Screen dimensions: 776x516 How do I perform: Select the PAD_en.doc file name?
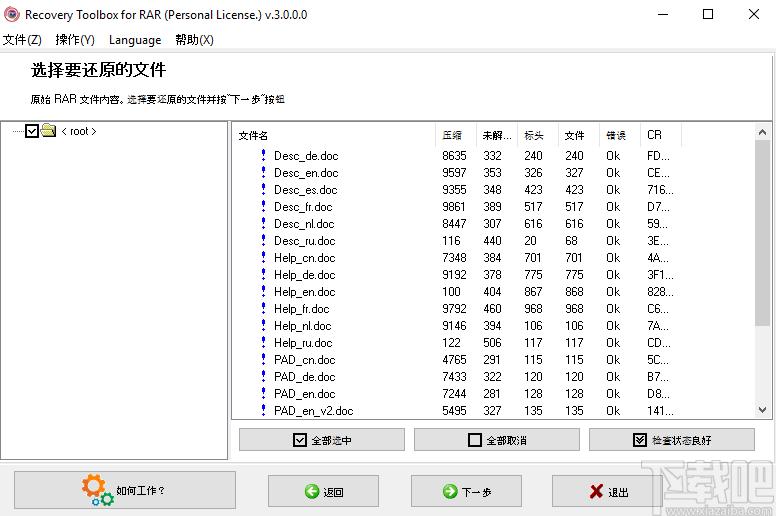click(x=304, y=394)
